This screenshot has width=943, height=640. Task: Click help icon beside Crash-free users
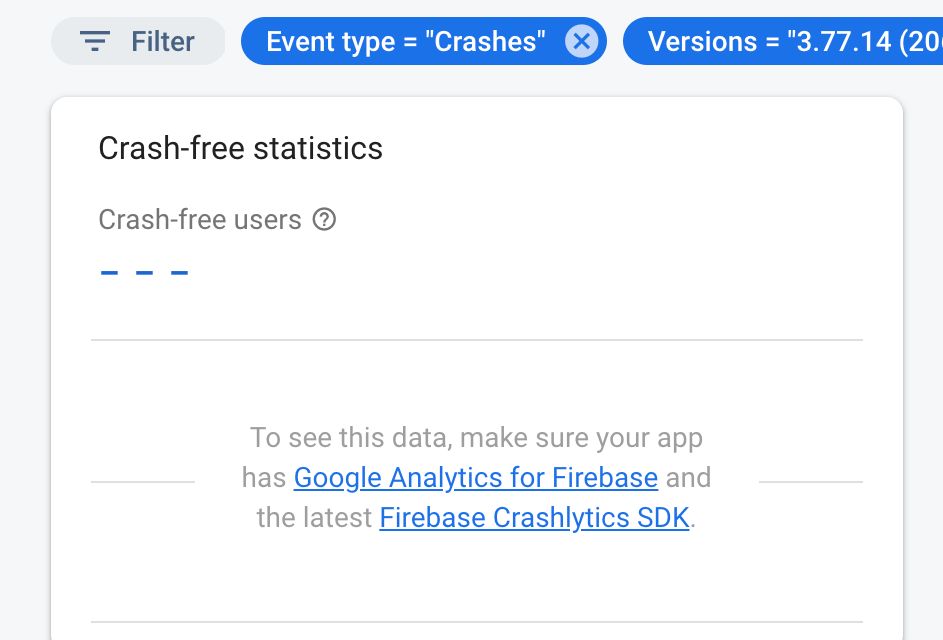pyautogui.click(x=324, y=219)
